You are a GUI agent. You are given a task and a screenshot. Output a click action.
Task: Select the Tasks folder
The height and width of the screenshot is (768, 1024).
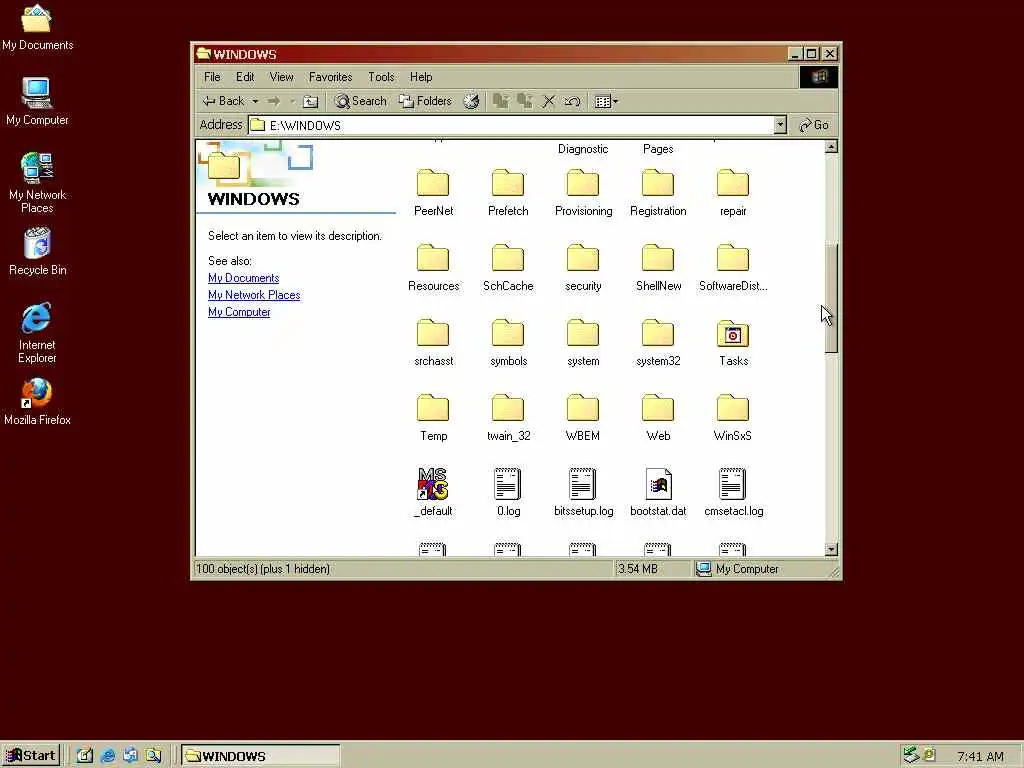733,342
